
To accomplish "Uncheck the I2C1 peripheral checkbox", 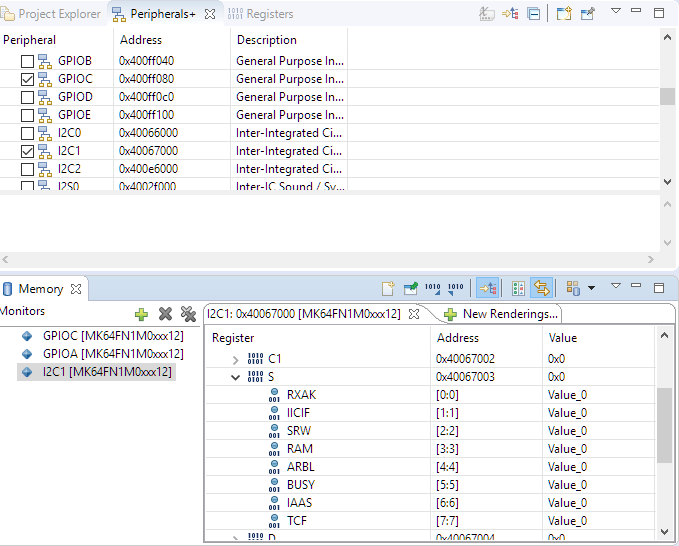I will click(28, 151).
